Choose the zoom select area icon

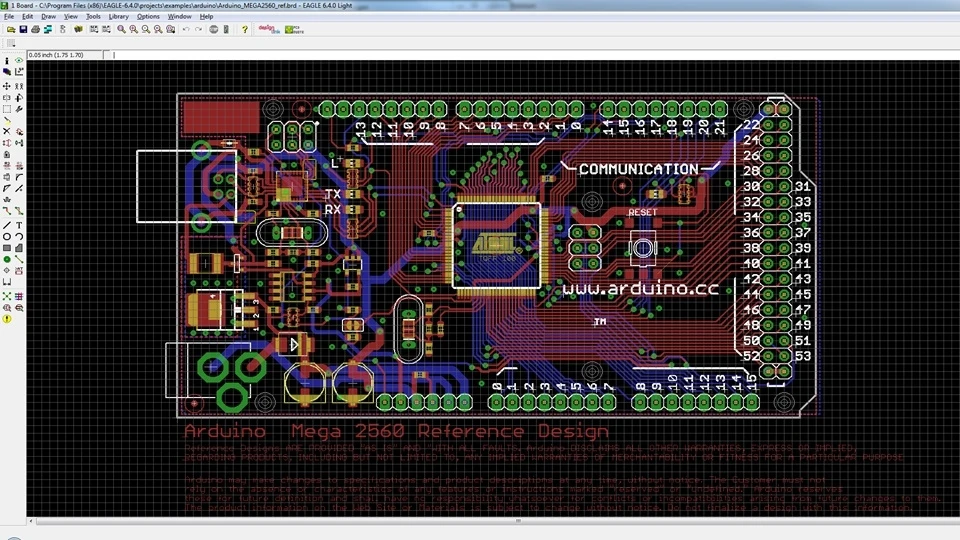click(x=171, y=29)
